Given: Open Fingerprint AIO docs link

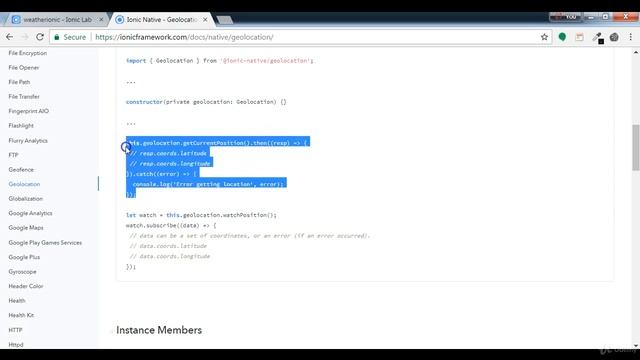Looking at the screenshot, I should pos(29,111).
